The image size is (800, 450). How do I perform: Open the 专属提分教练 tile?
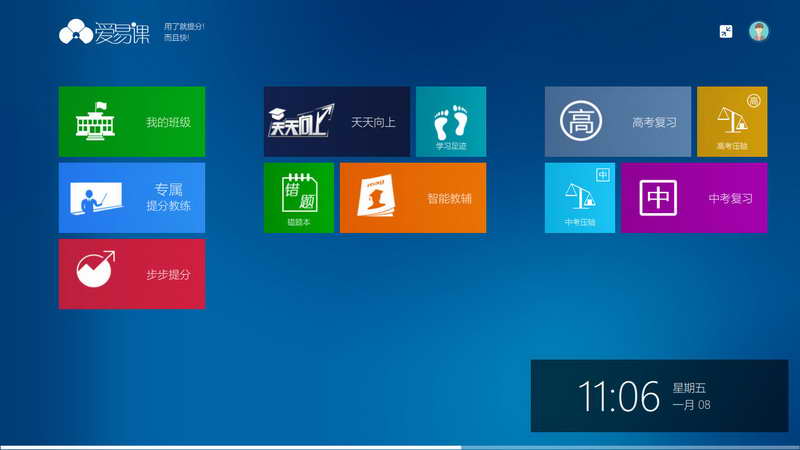tap(132, 198)
